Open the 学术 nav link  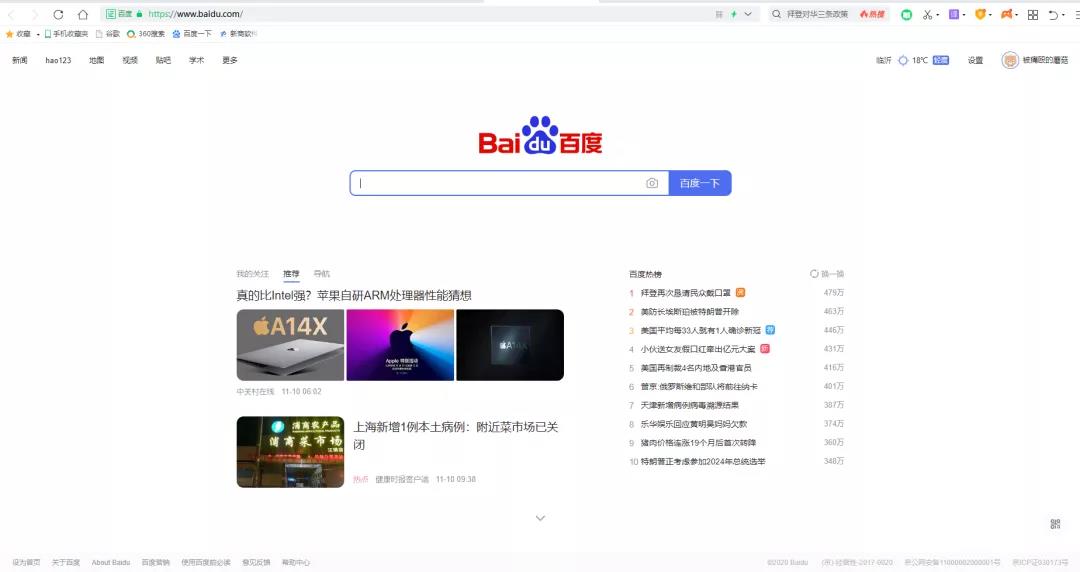[x=197, y=61]
